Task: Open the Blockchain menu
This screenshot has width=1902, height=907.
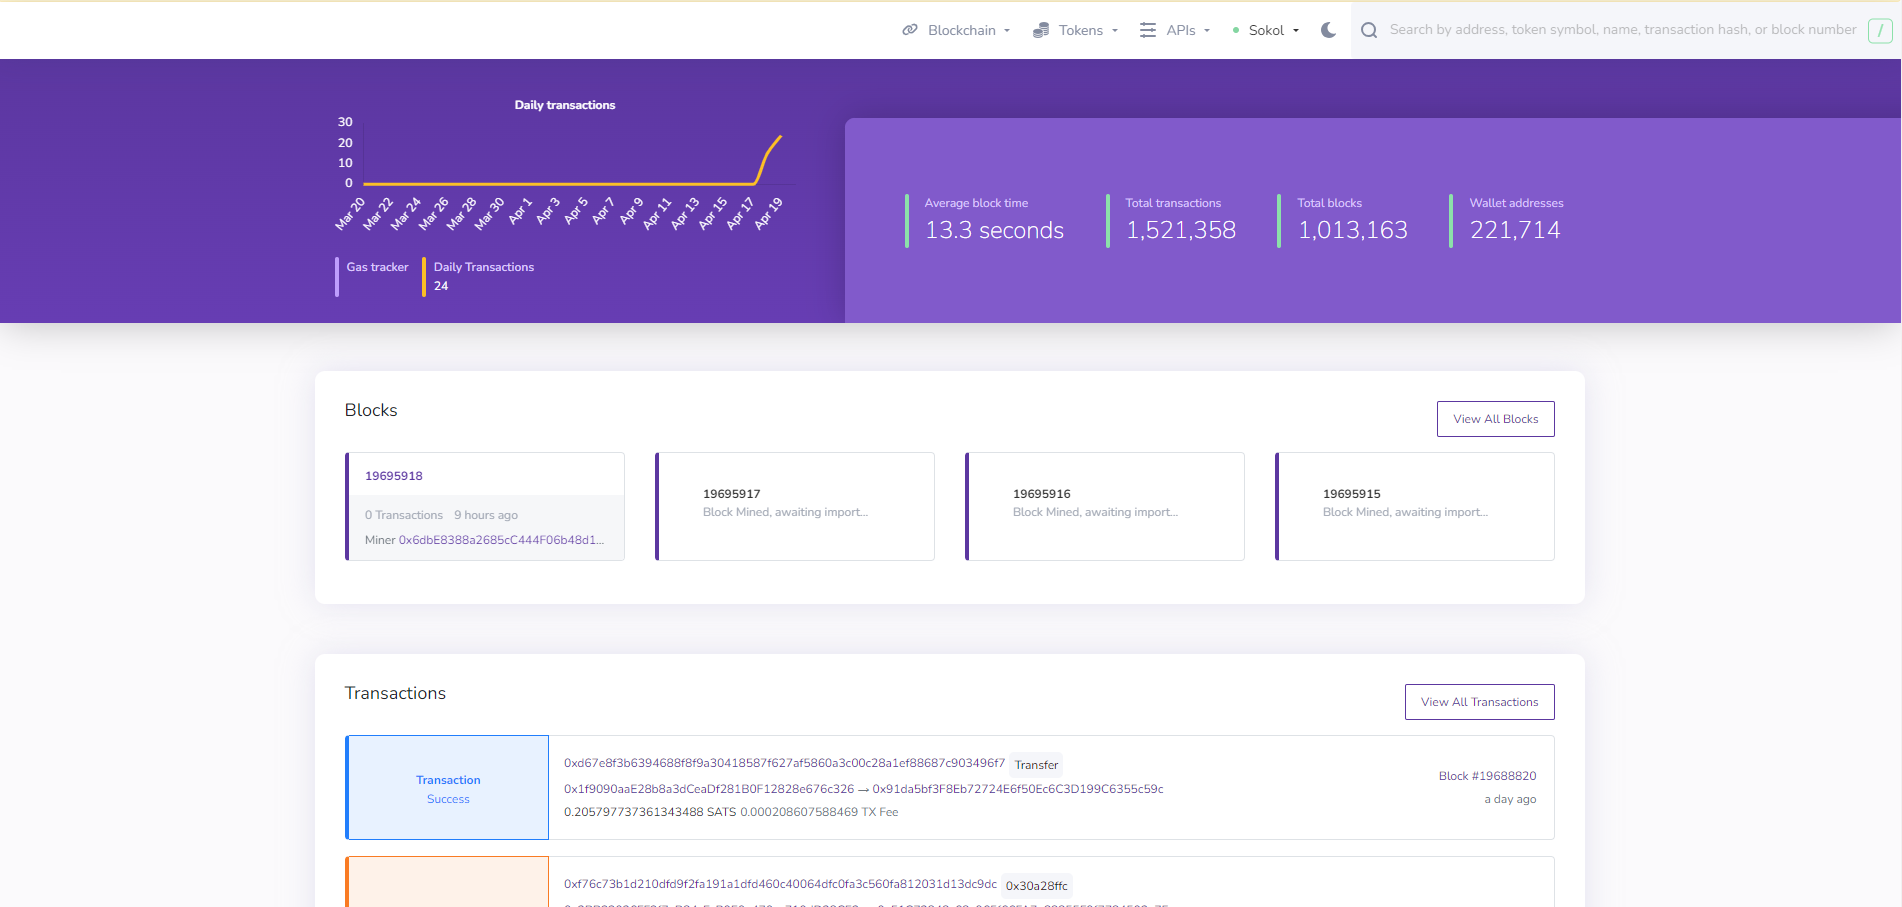Action: pos(956,30)
